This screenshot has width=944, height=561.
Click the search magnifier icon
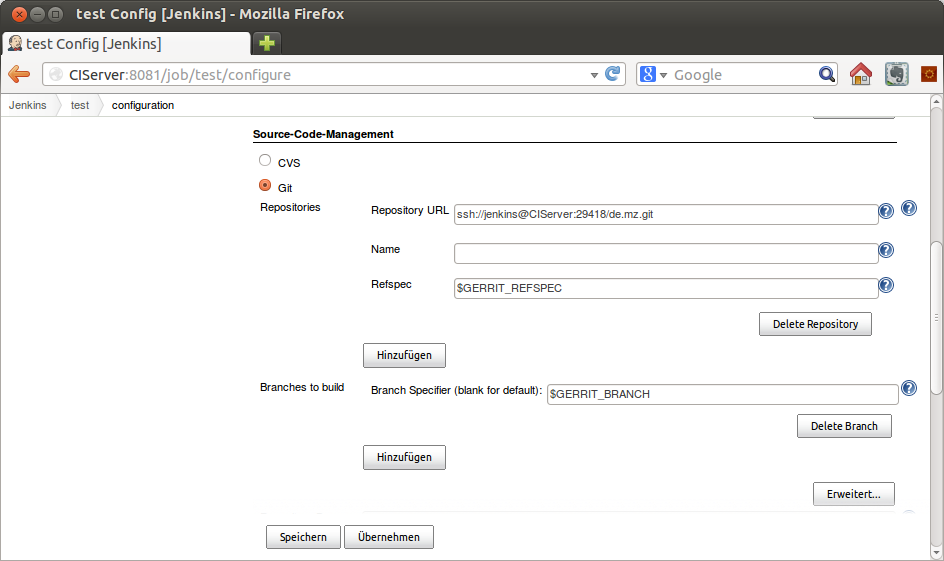[827, 75]
